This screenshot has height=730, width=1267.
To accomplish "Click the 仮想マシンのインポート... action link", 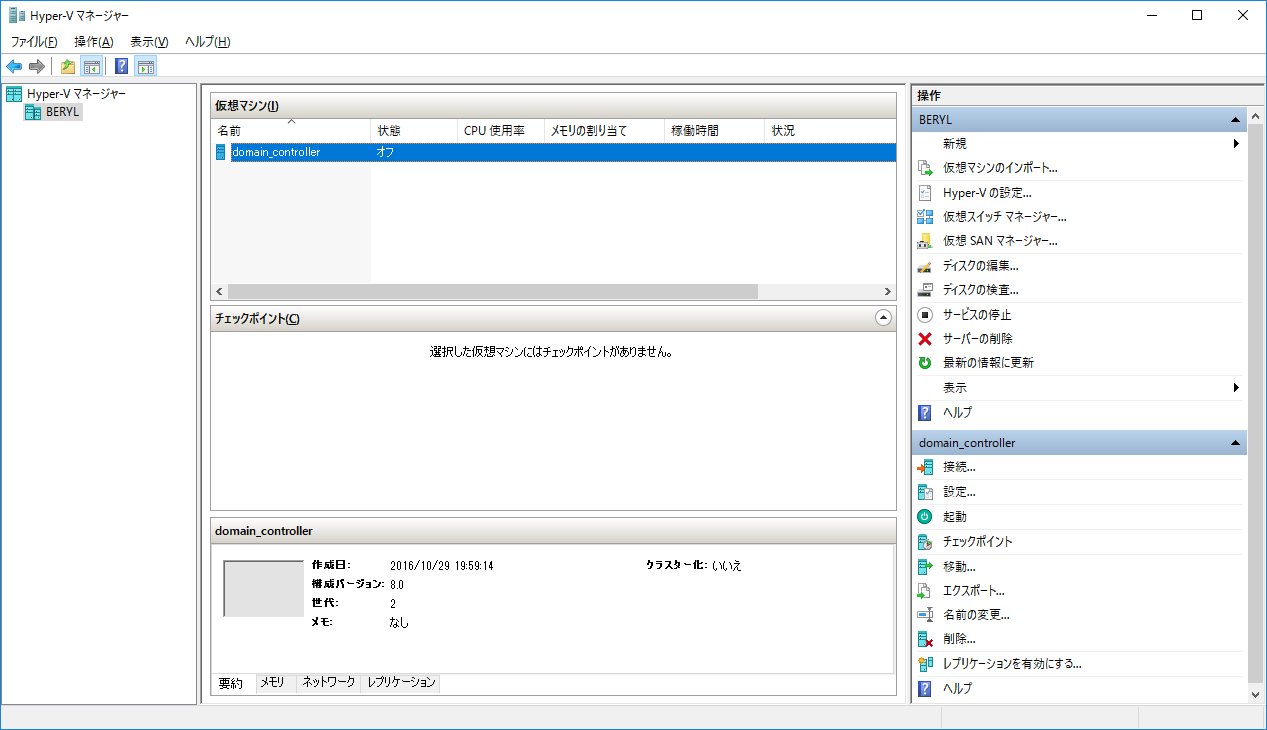I will [1000, 168].
